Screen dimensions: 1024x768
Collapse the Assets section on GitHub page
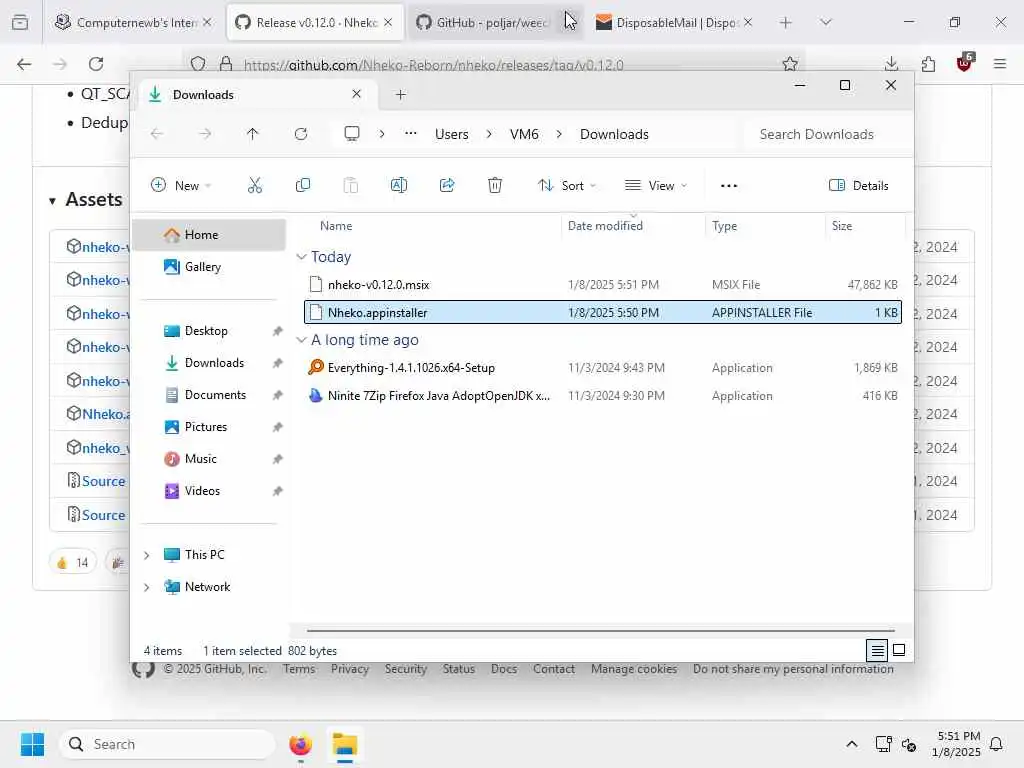click(x=52, y=201)
